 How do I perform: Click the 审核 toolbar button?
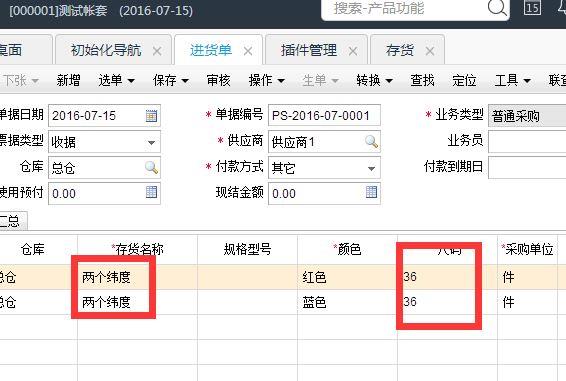tap(218, 80)
